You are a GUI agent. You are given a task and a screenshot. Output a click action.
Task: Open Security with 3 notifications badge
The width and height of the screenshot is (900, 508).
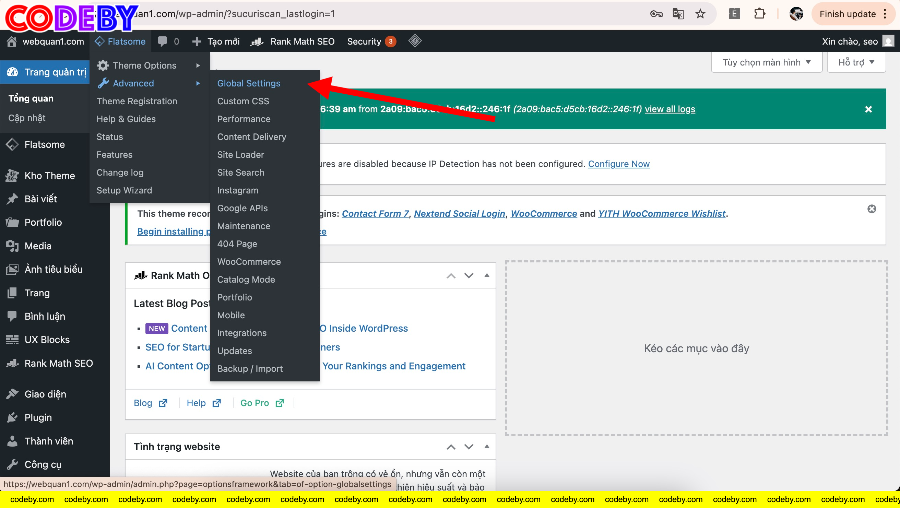tap(371, 41)
